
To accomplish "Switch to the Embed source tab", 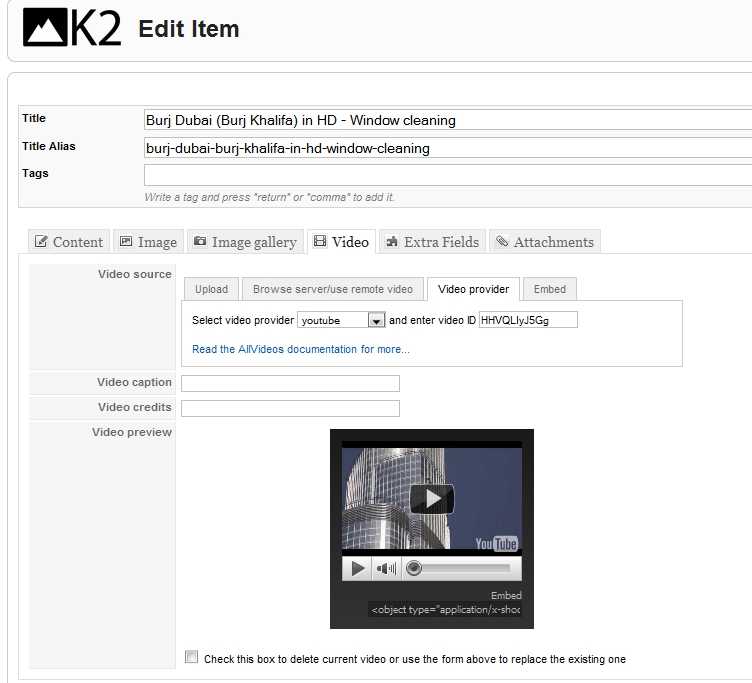I will (550, 289).
